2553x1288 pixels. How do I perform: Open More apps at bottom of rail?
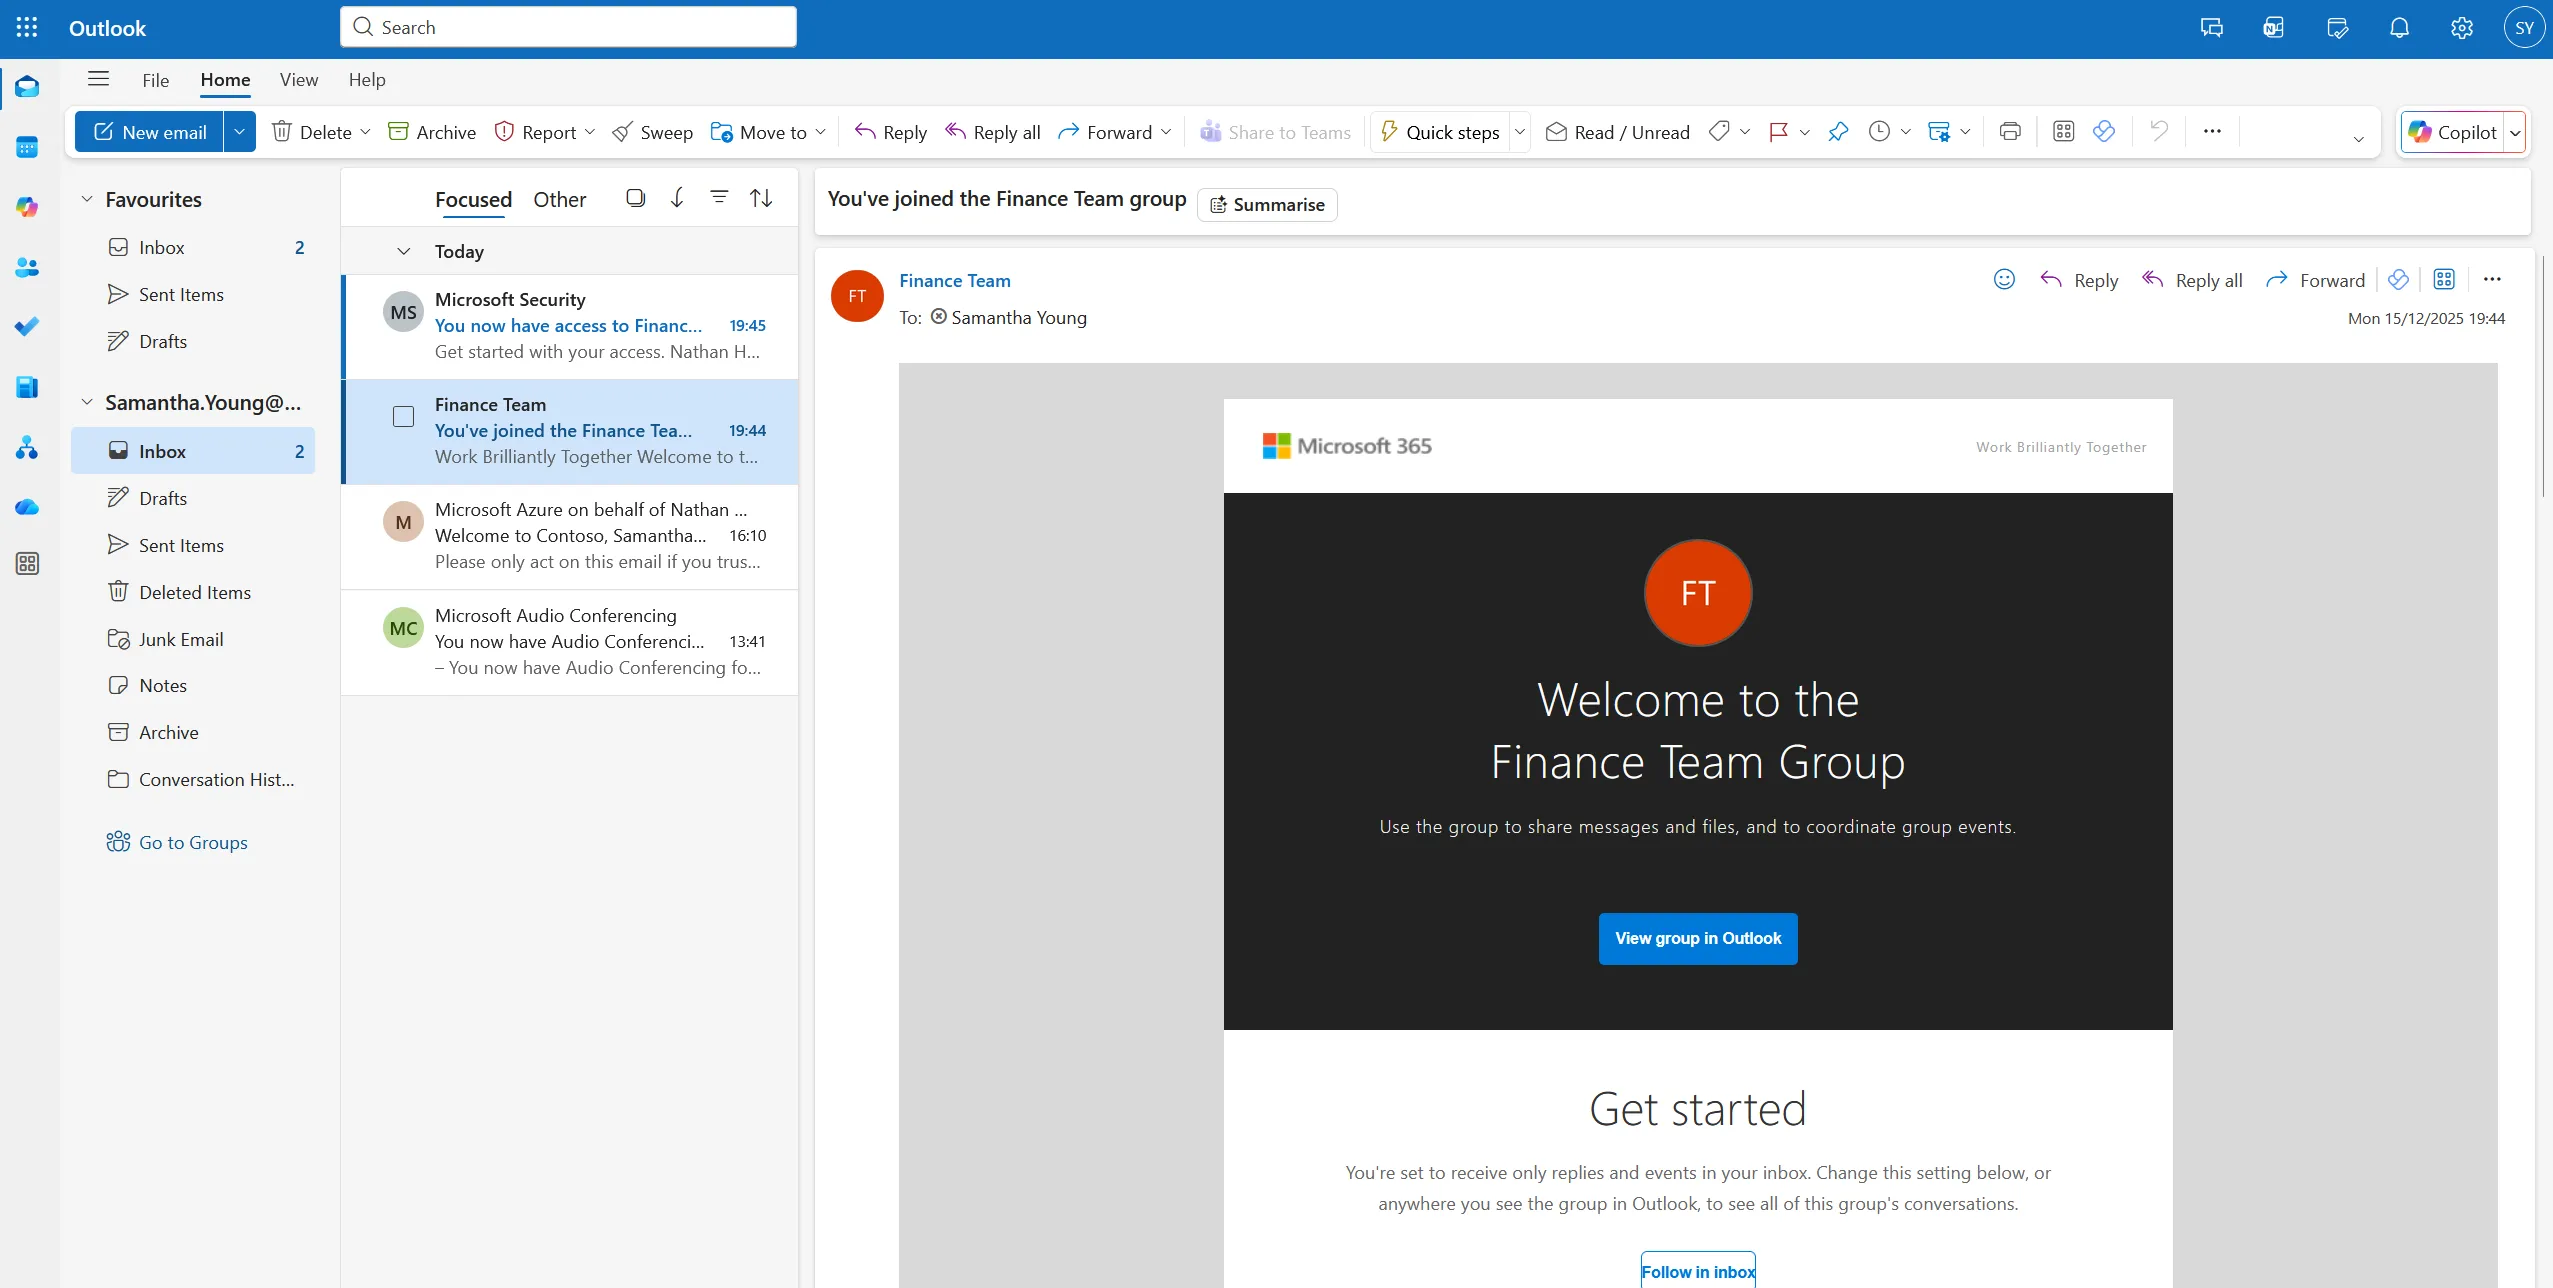(27, 564)
